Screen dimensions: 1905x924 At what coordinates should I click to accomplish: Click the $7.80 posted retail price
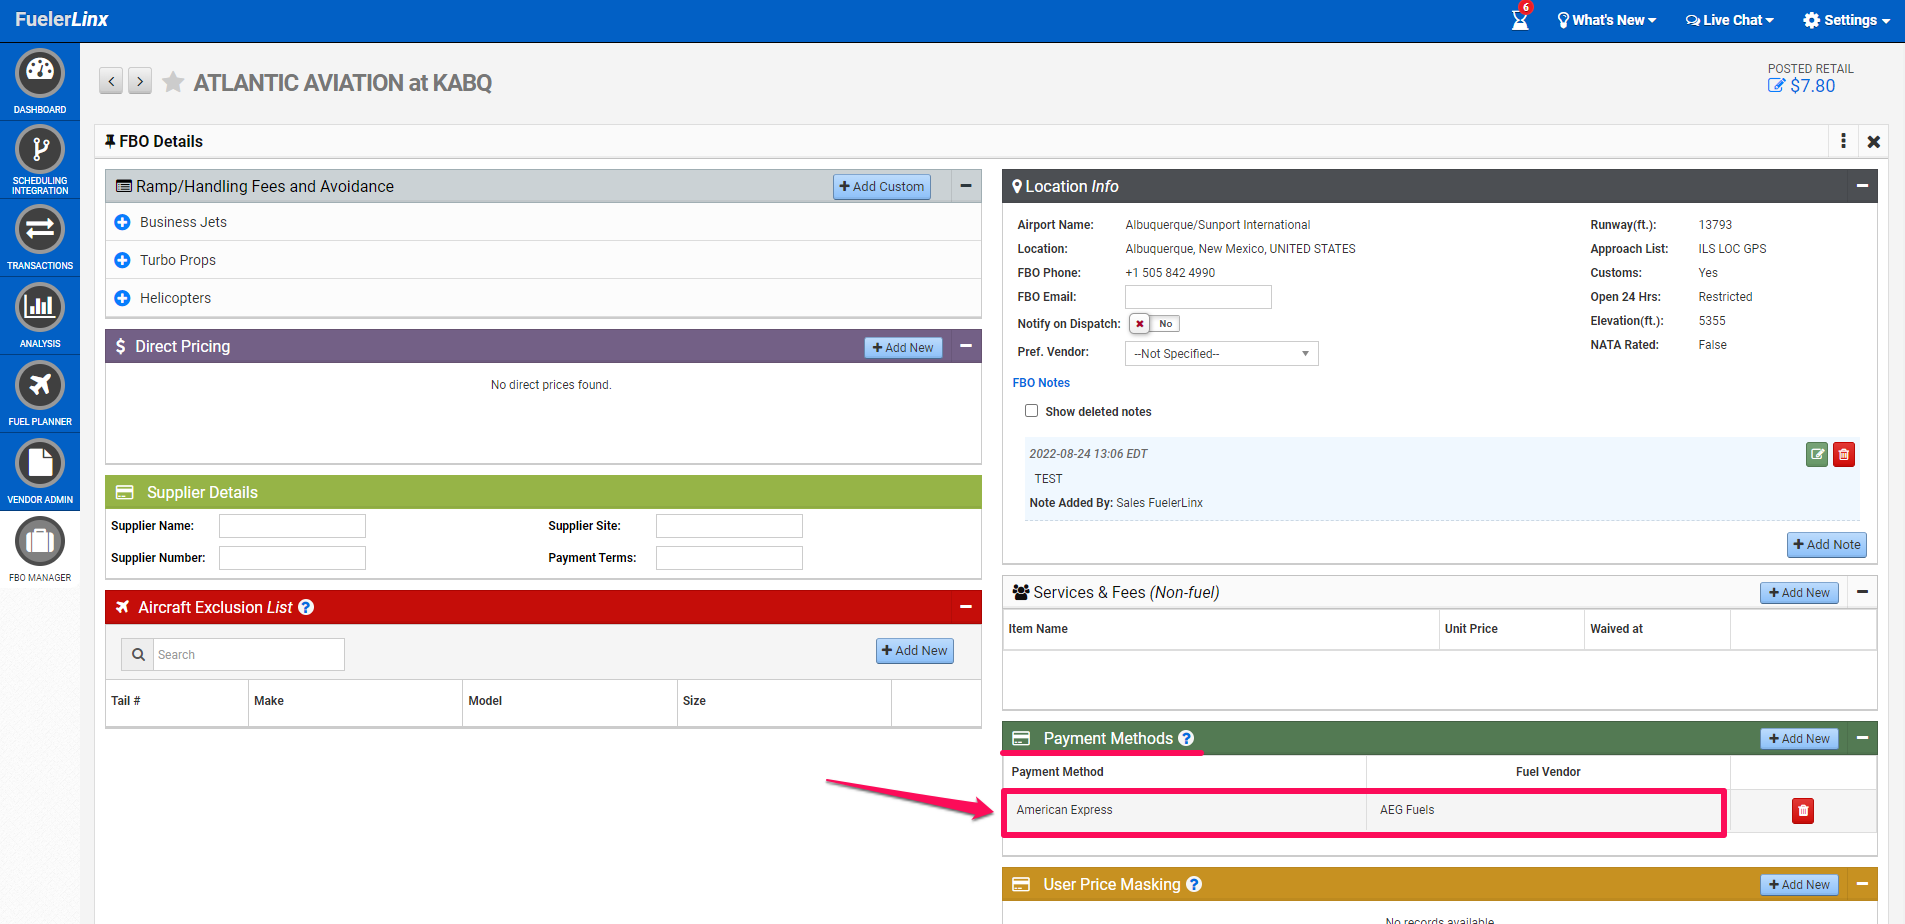[x=1812, y=86]
